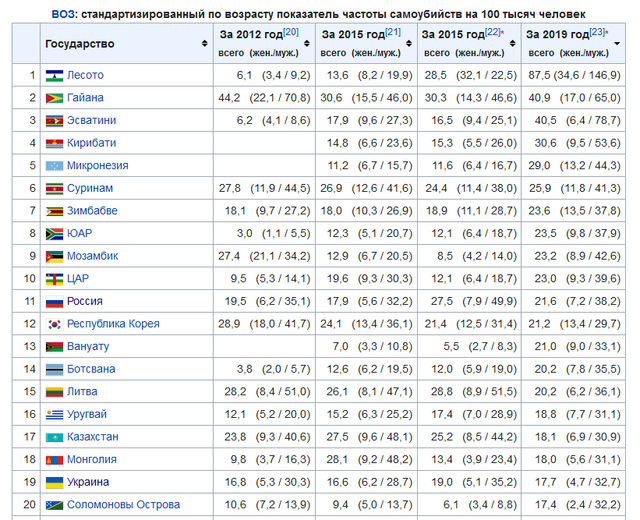Image resolution: width=640 pixels, height=520 pixels.
Task: Sort table by Государство column arrows
Action: tap(204, 43)
